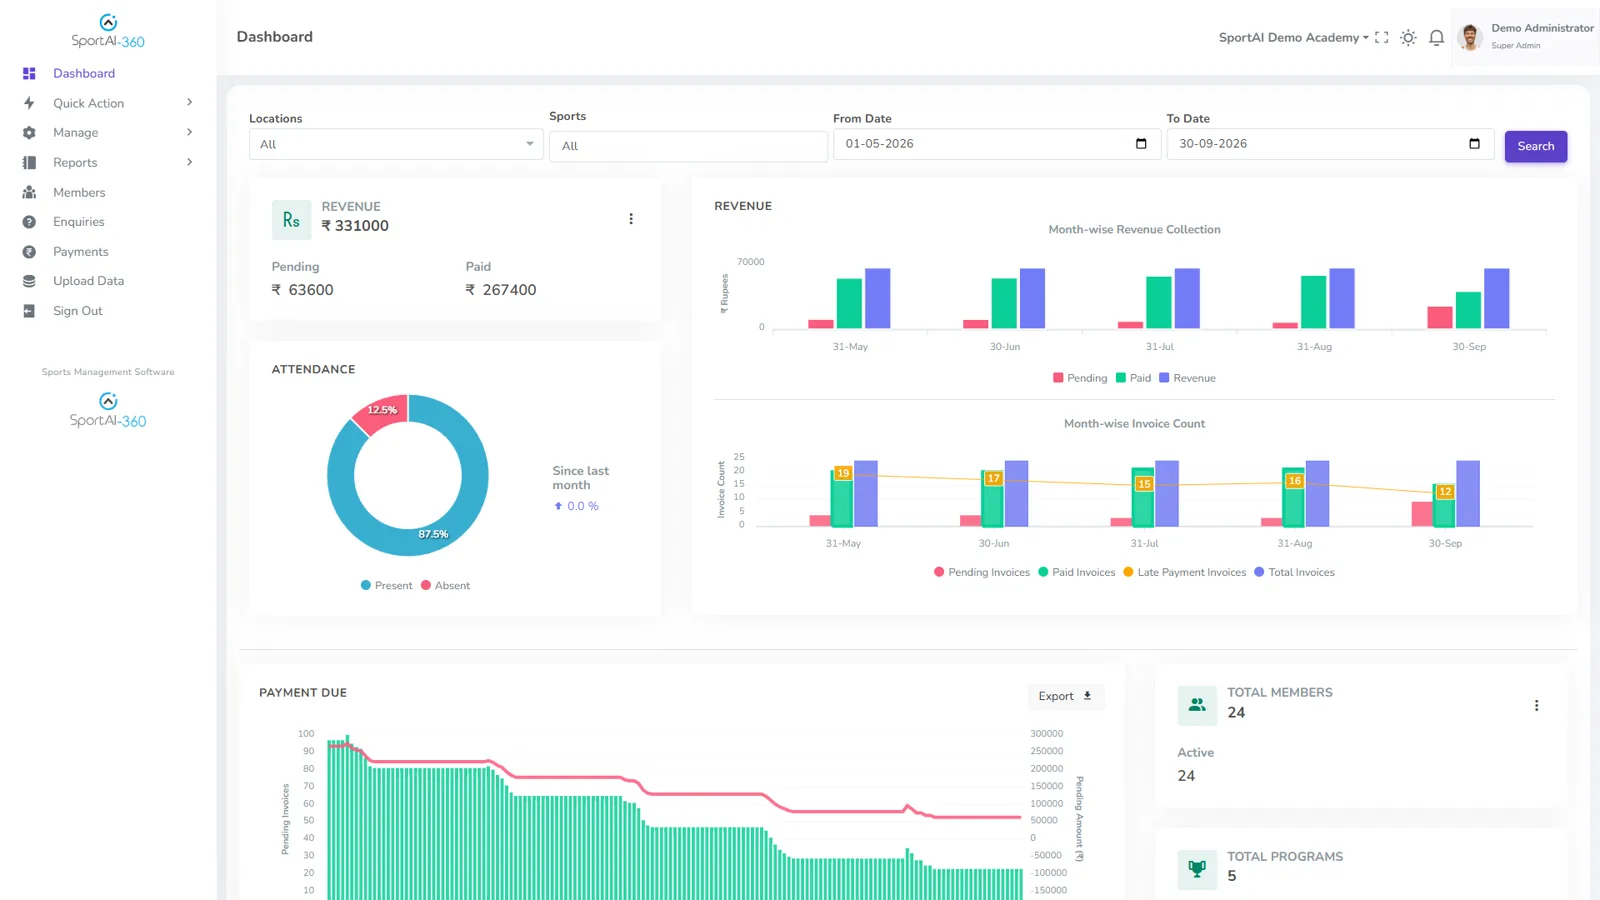Click the Quick Action lightning icon
This screenshot has height=900, width=1600.
click(x=29, y=103)
